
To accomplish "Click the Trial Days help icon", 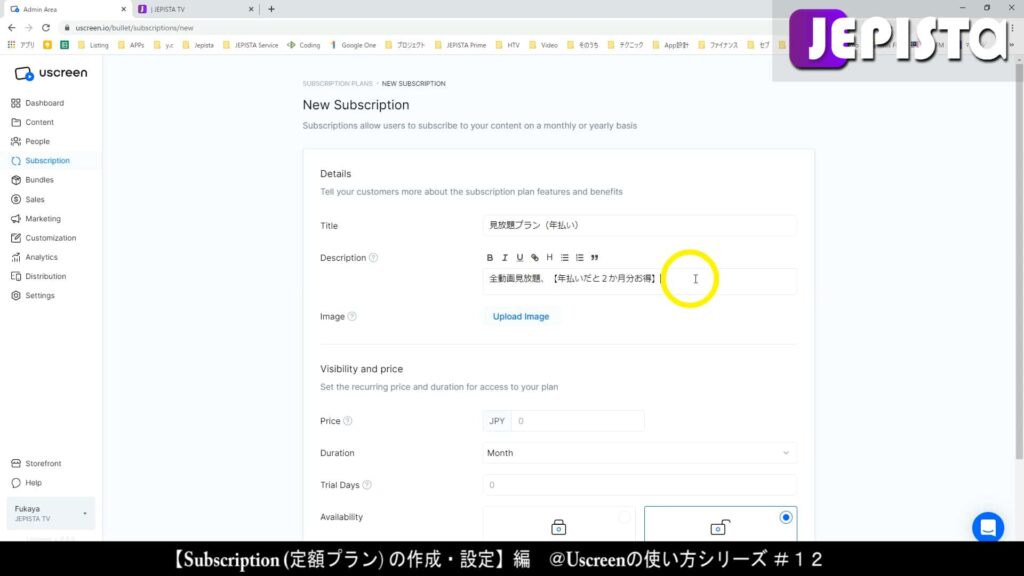I will pos(367,485).
